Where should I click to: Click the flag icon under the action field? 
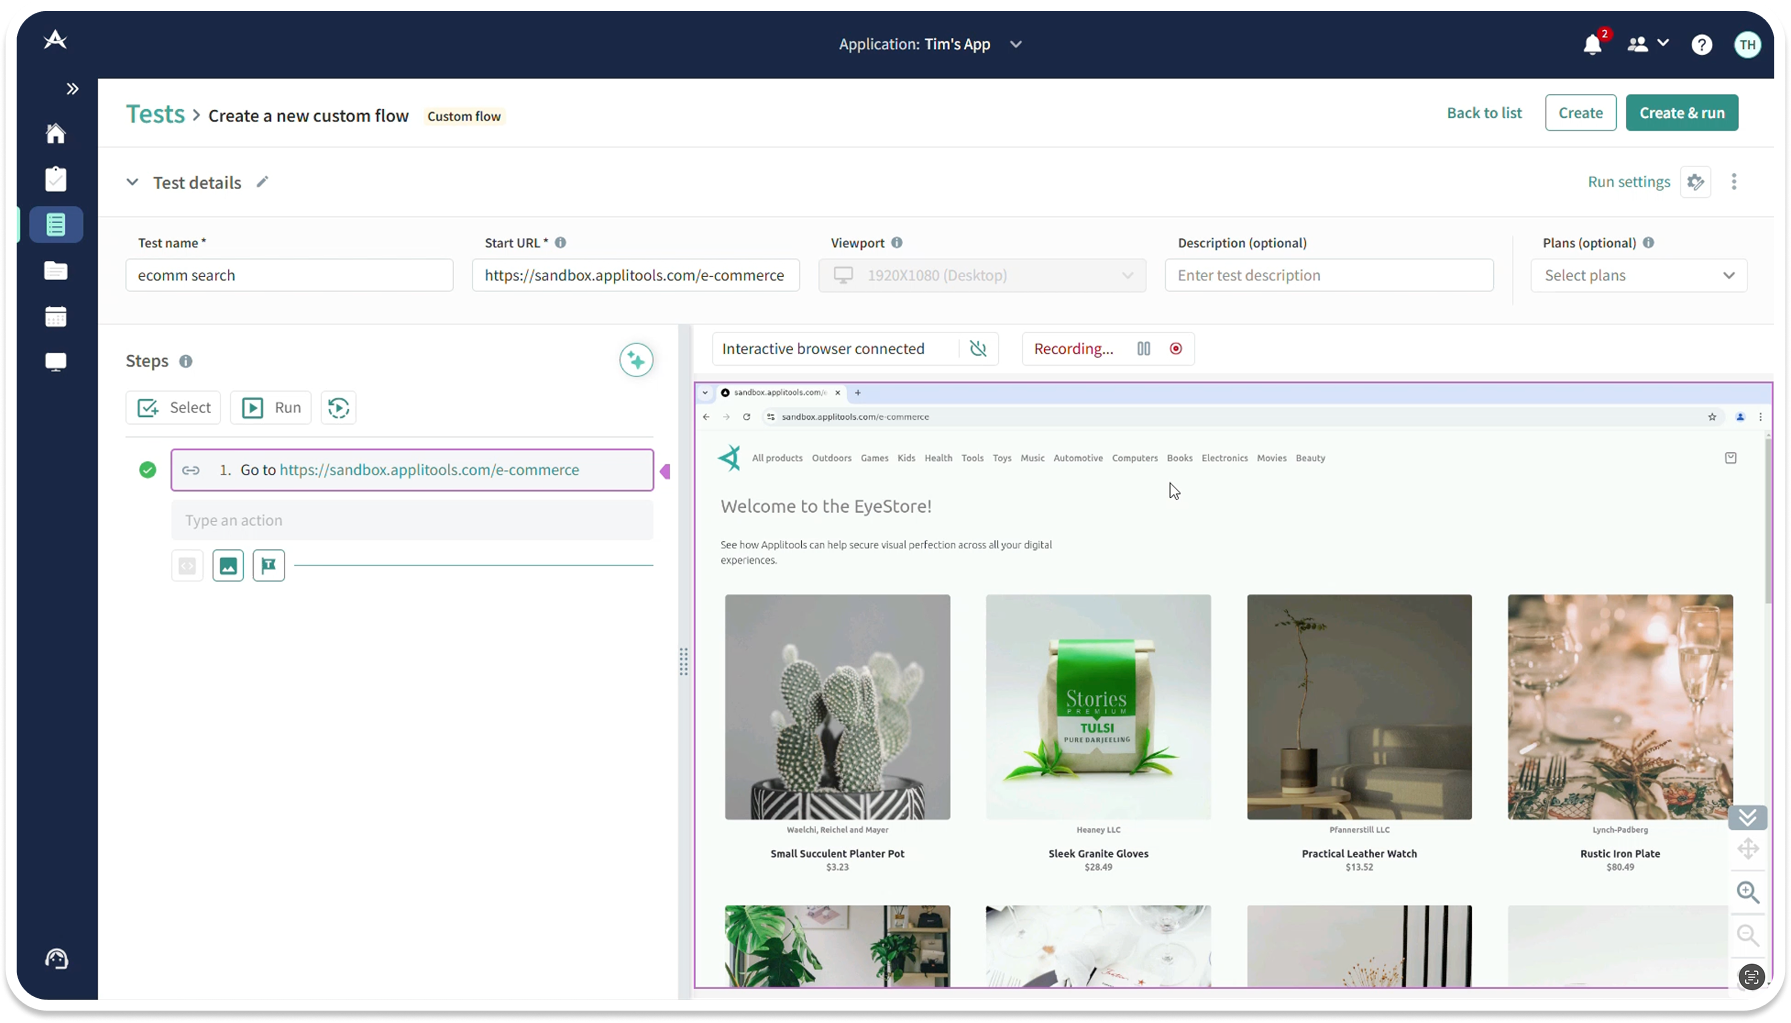(x=269, y=566)
